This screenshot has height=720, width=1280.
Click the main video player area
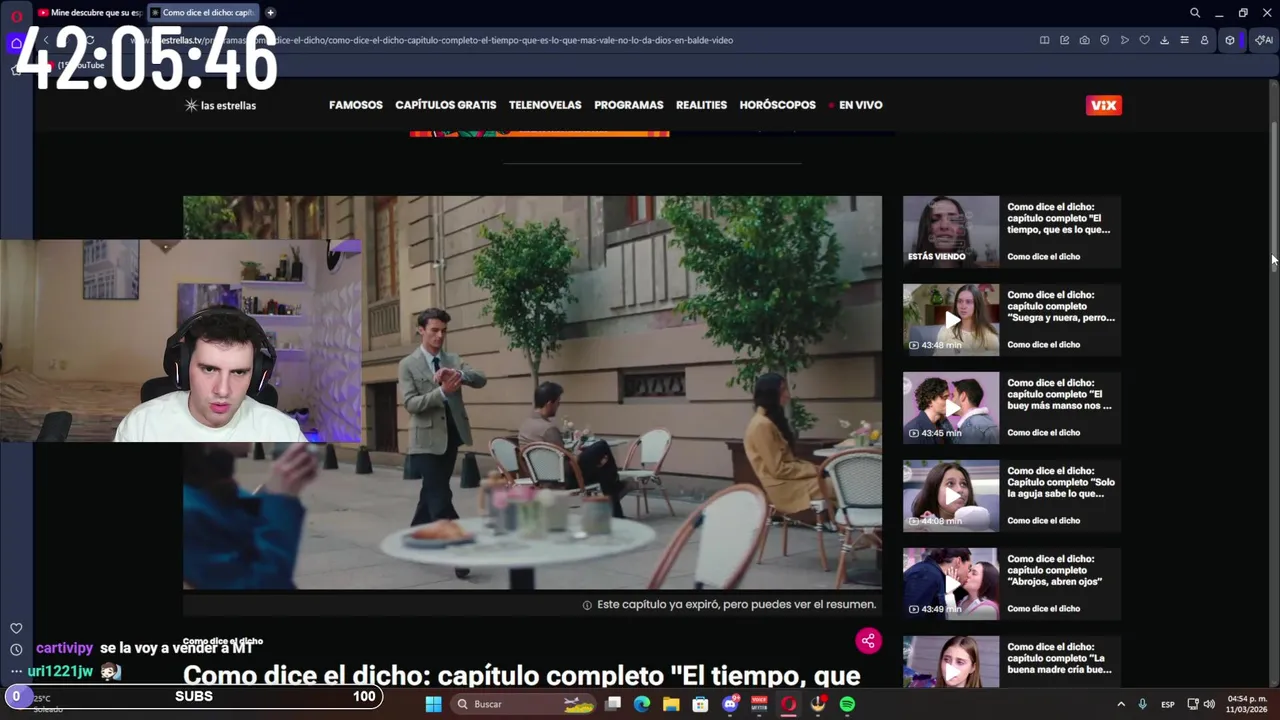[x=532, y=393]
